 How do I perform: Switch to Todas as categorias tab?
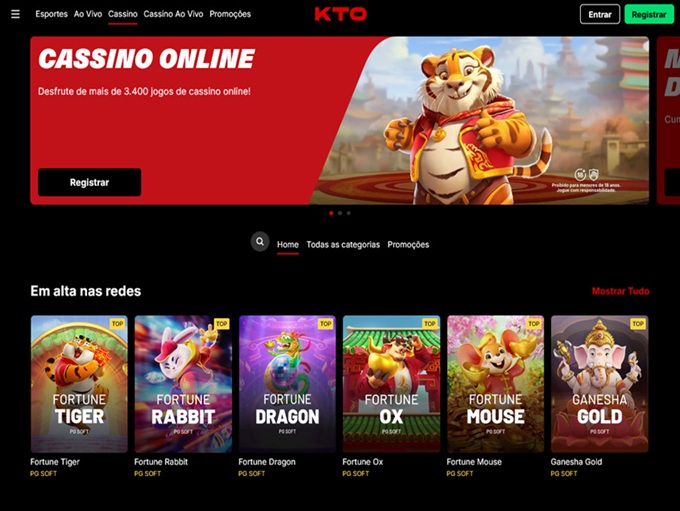343,245
